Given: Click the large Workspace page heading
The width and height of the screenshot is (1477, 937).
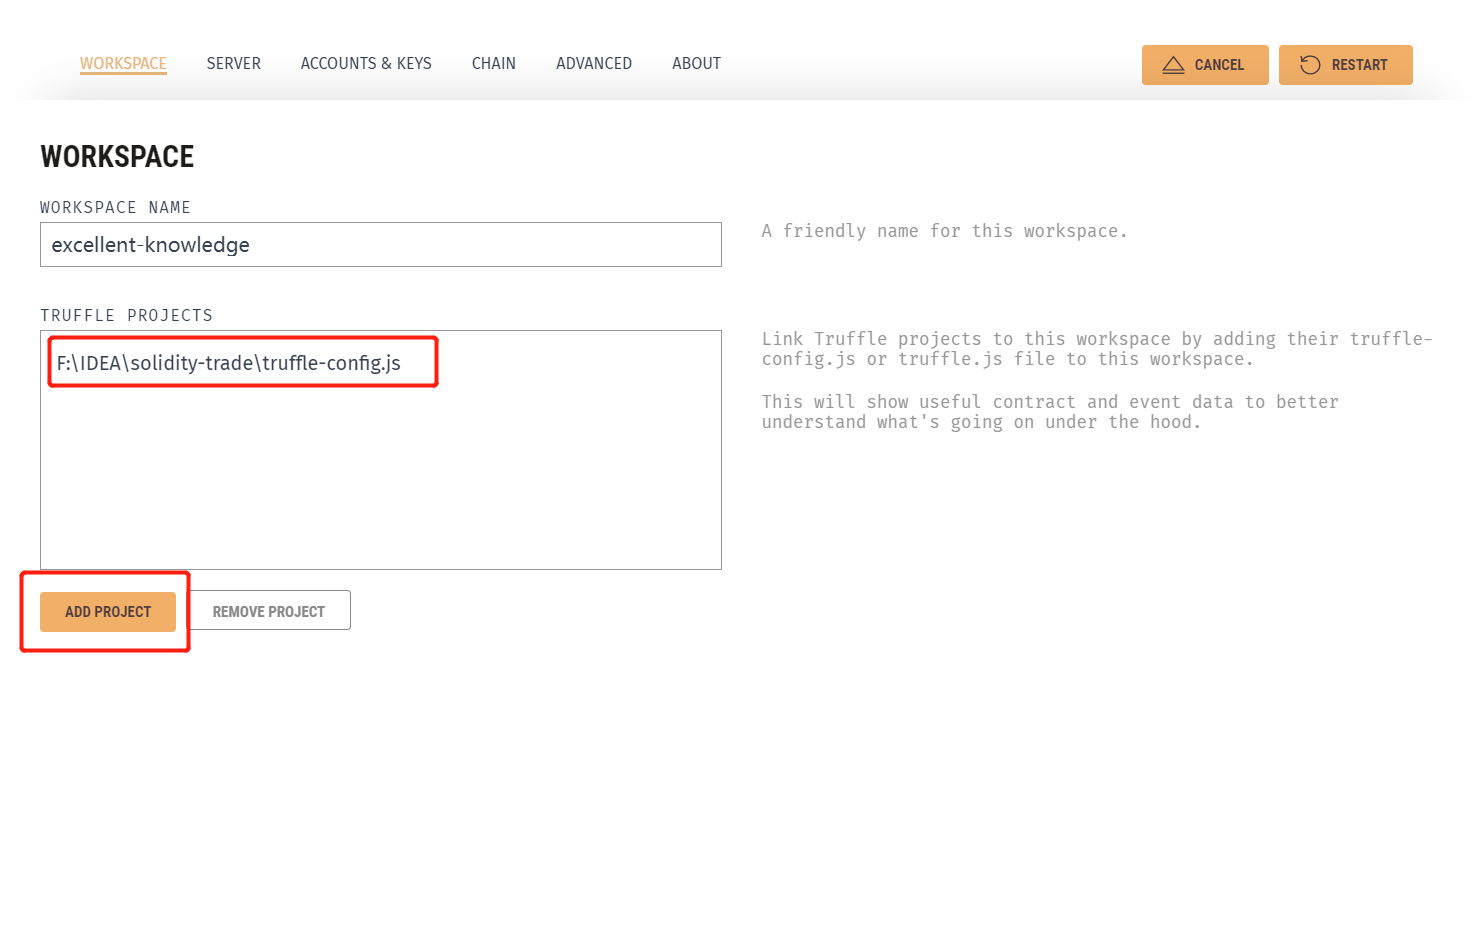Looking at the screenshot, I should [x=117, y=157].
